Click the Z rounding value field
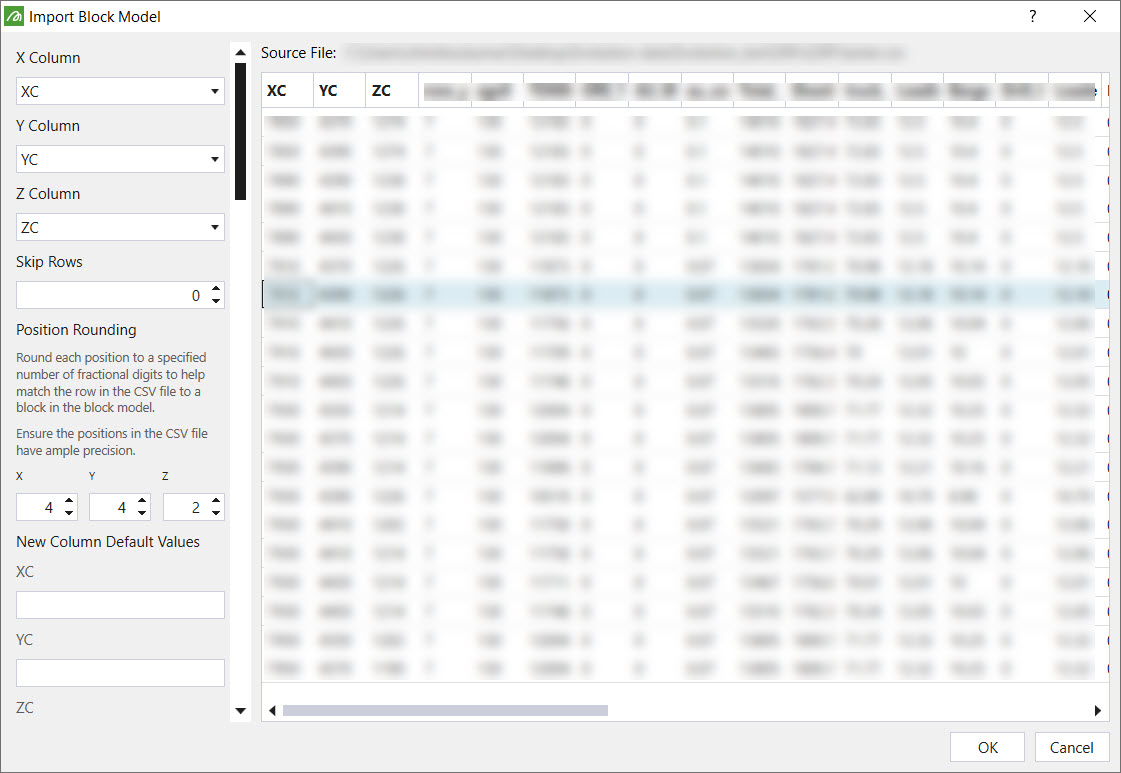Image resolution: width=1121 pixels, height=773 pixels. [186, 507]
